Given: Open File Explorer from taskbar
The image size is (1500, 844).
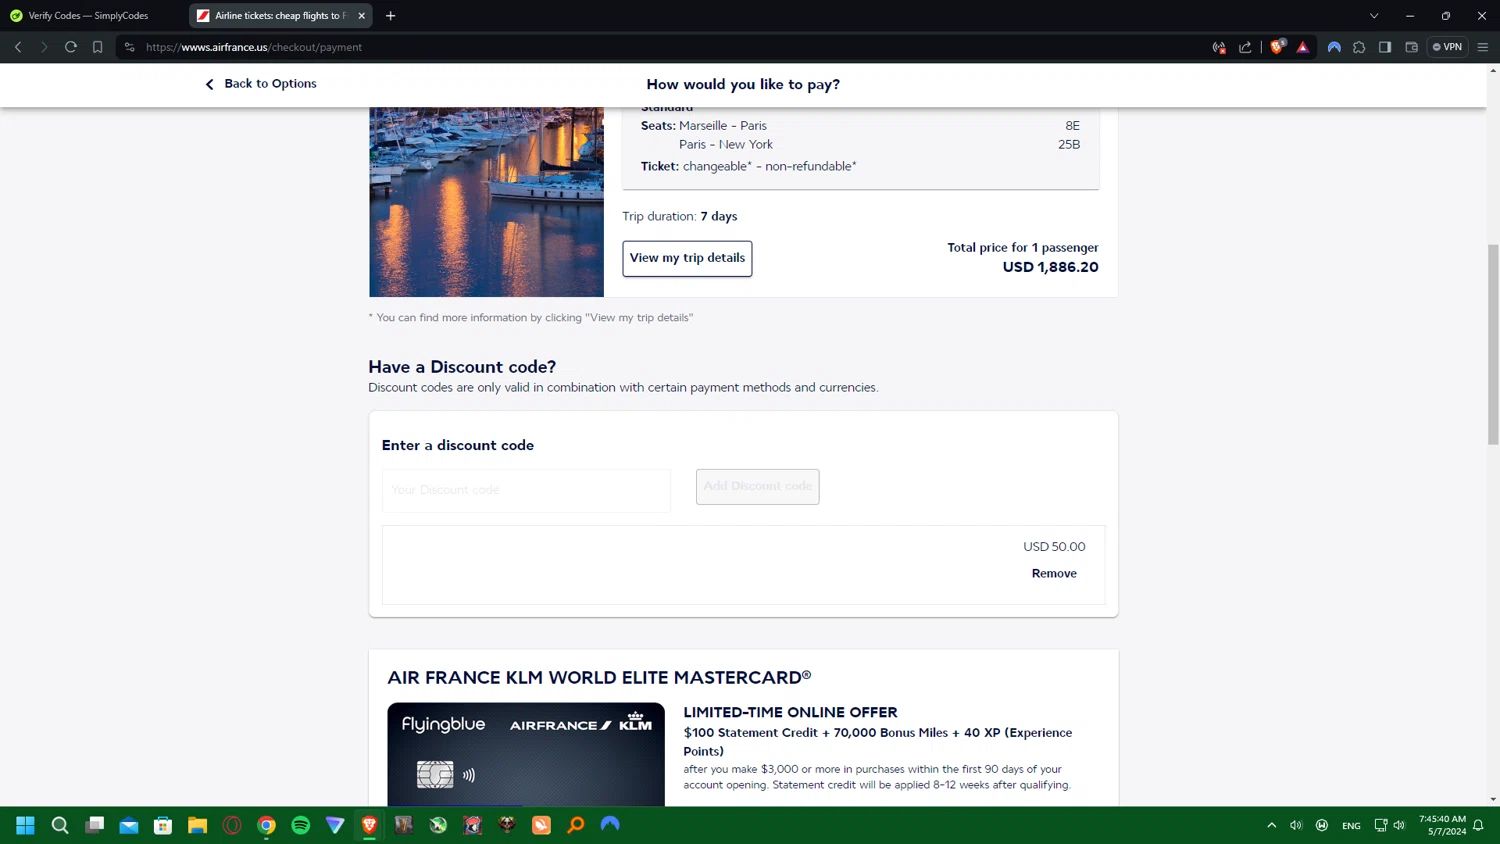Looking at the screenshot, I should 197,825.
